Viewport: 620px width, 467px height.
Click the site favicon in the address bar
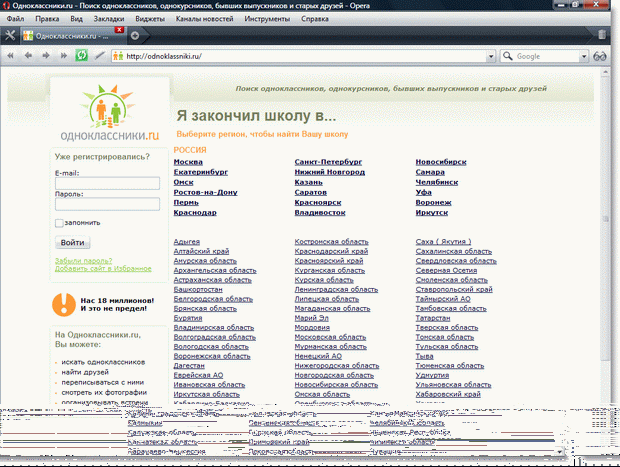(118, 56)
